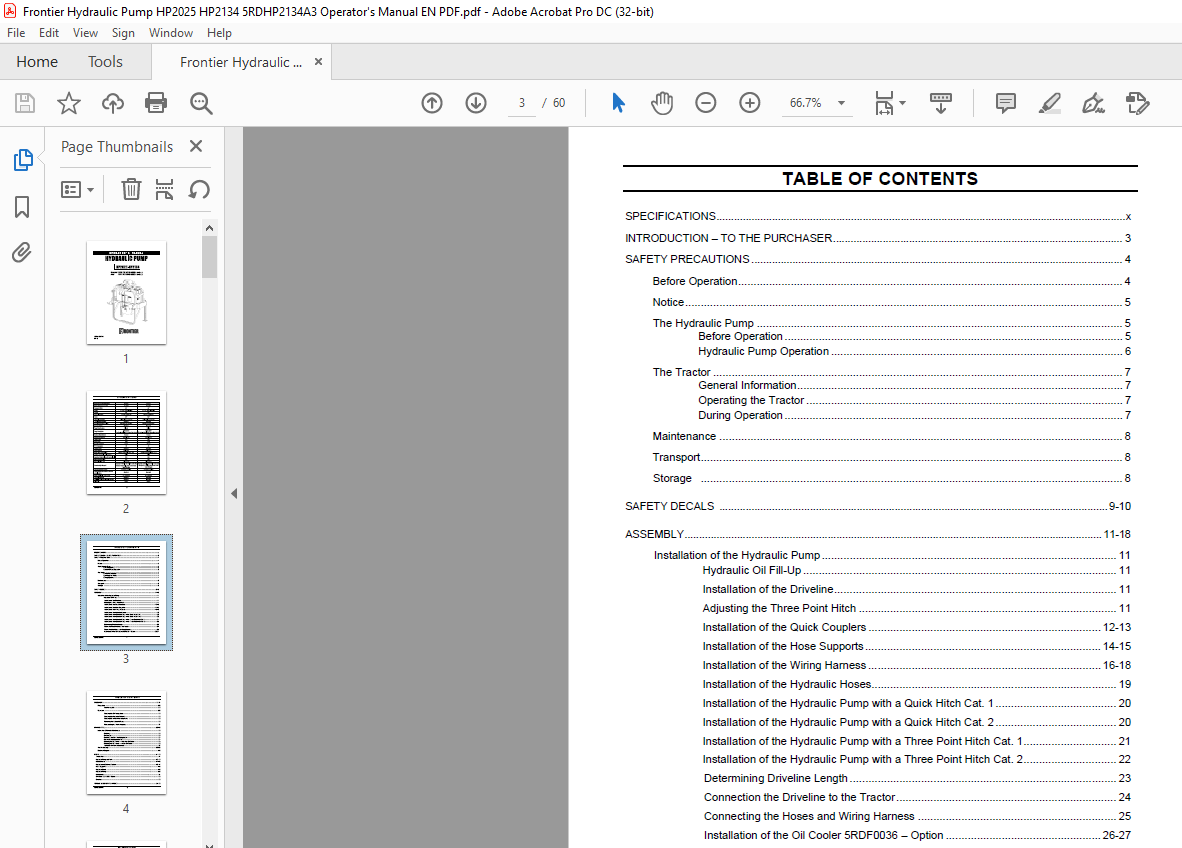The image size is (1182, 848).
Task: Click 'Determining Driveline Length' line
Action: coord(917,779)
